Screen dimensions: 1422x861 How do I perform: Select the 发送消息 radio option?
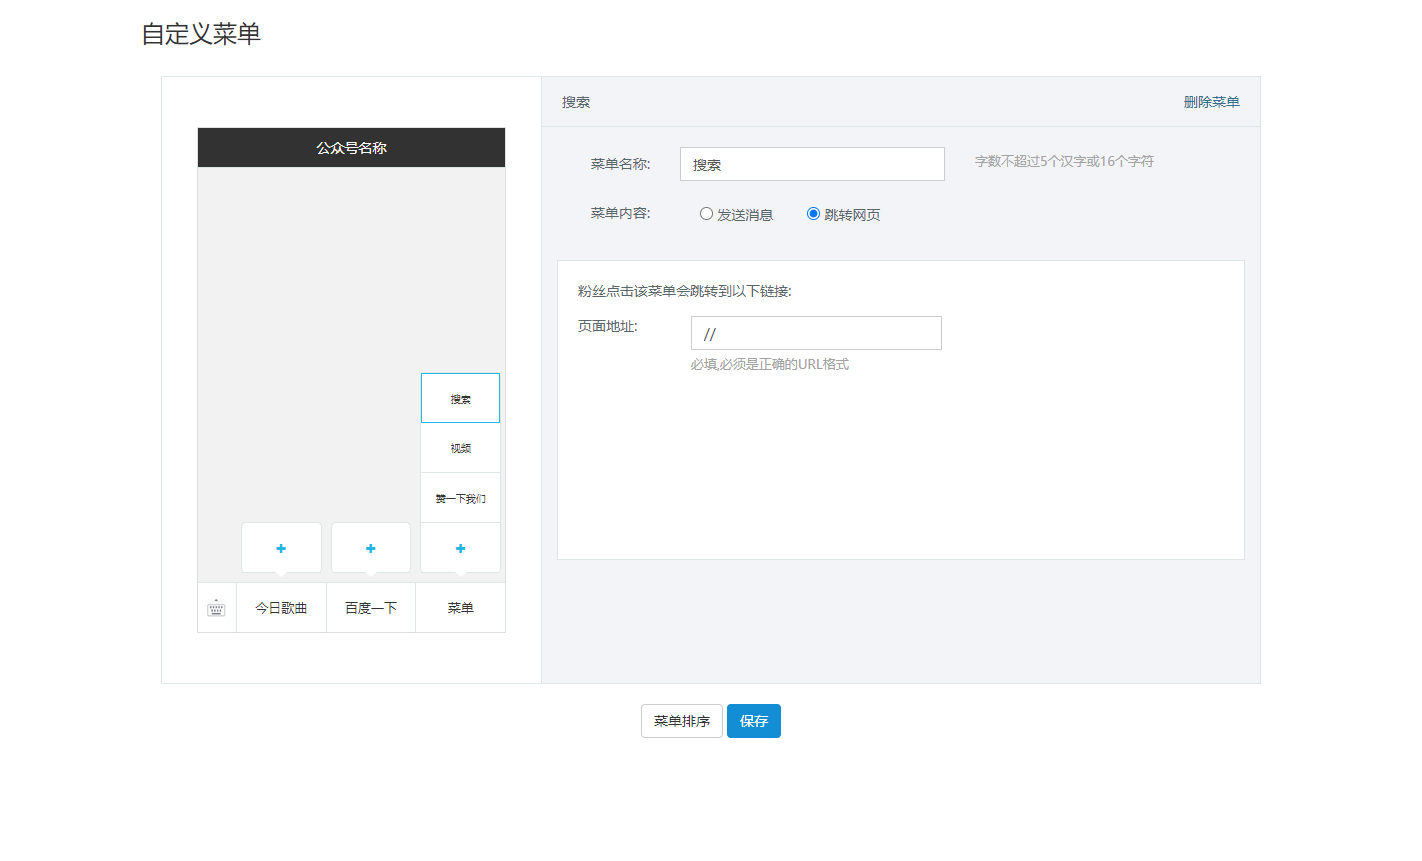(x=706, y=214)
